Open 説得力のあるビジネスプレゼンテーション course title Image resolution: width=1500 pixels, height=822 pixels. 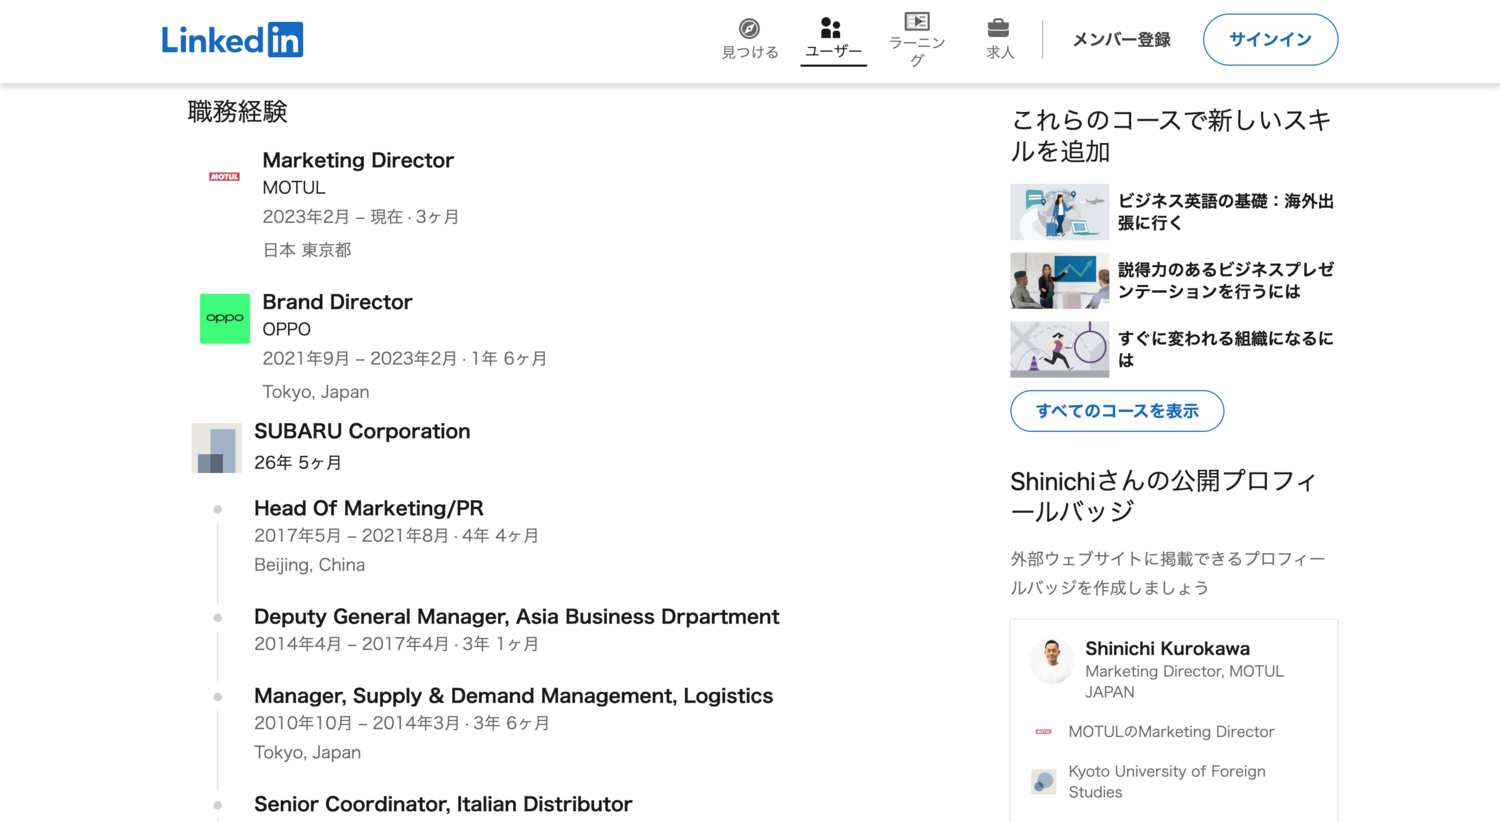[x=1226, y=281]
